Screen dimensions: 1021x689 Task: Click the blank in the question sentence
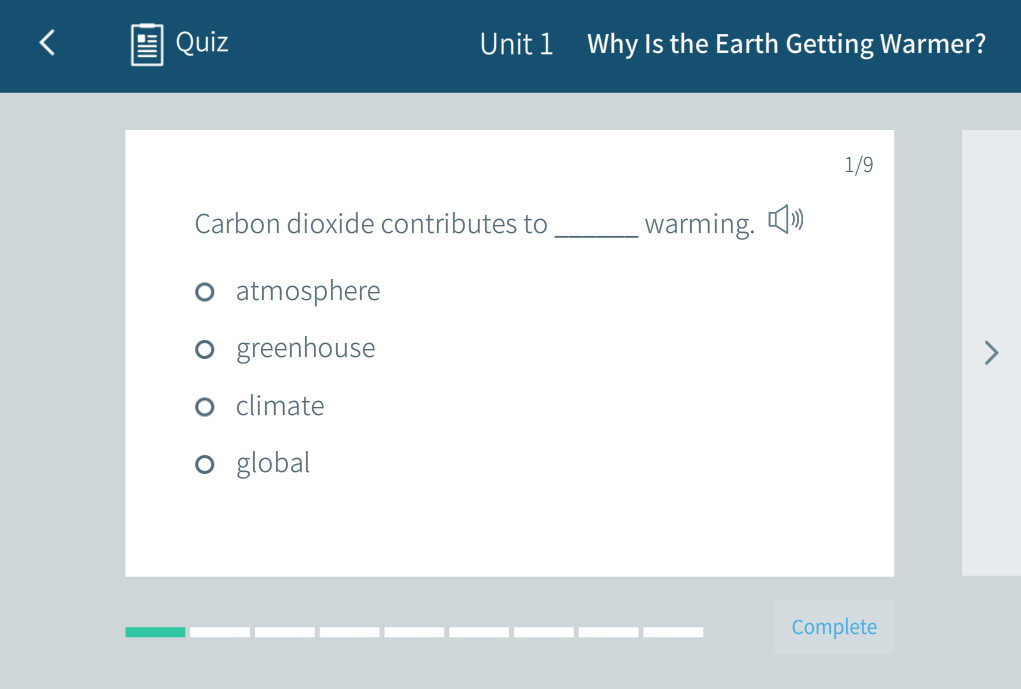pyautogui.click(x=596, y=226)
